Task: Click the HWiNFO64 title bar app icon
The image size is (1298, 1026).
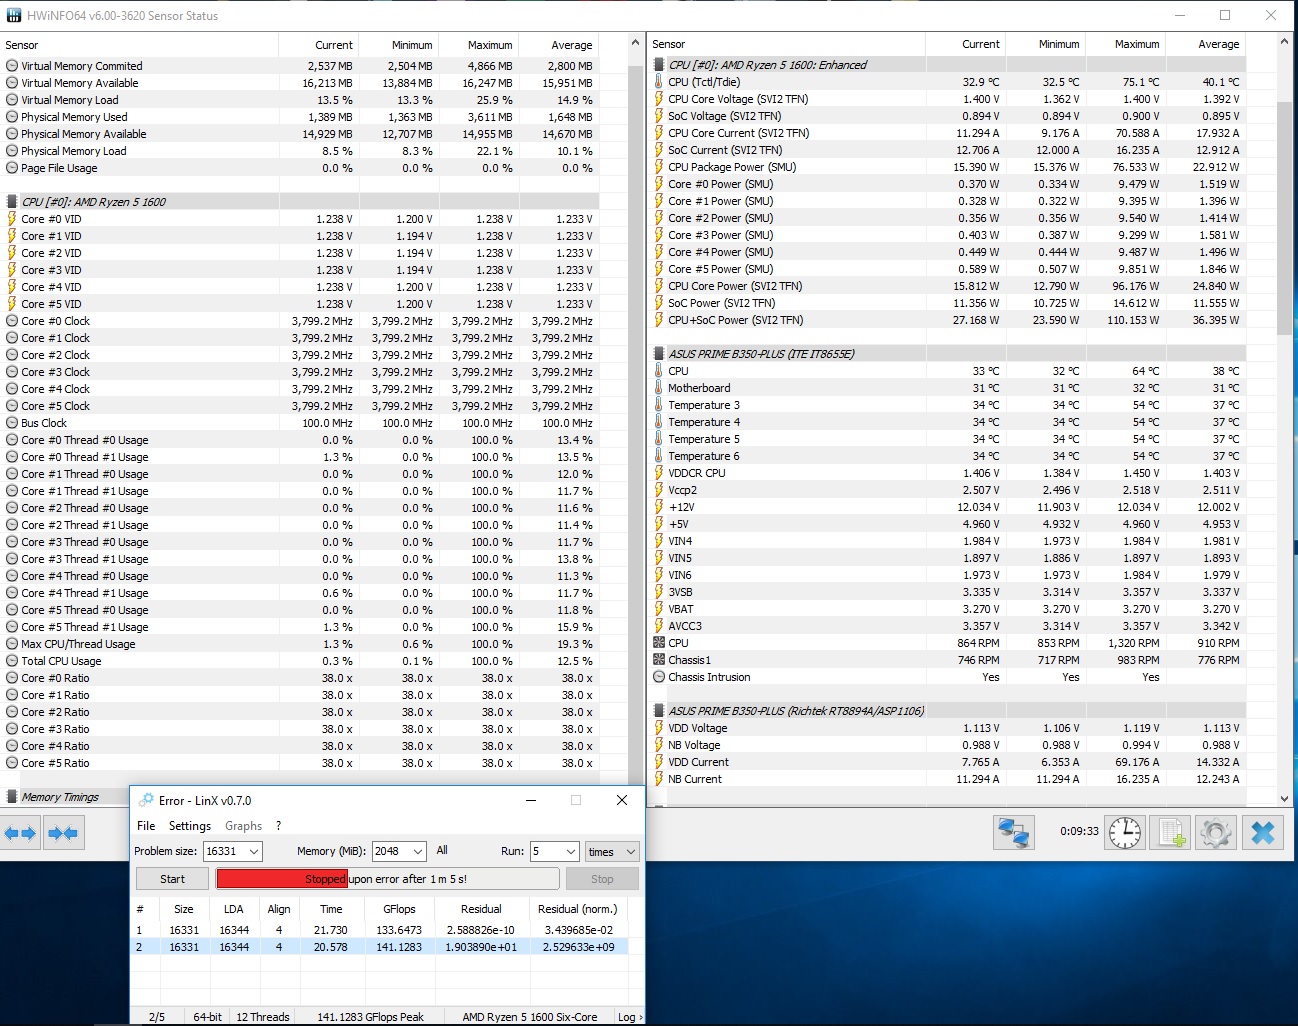Action: click(13, 15)
